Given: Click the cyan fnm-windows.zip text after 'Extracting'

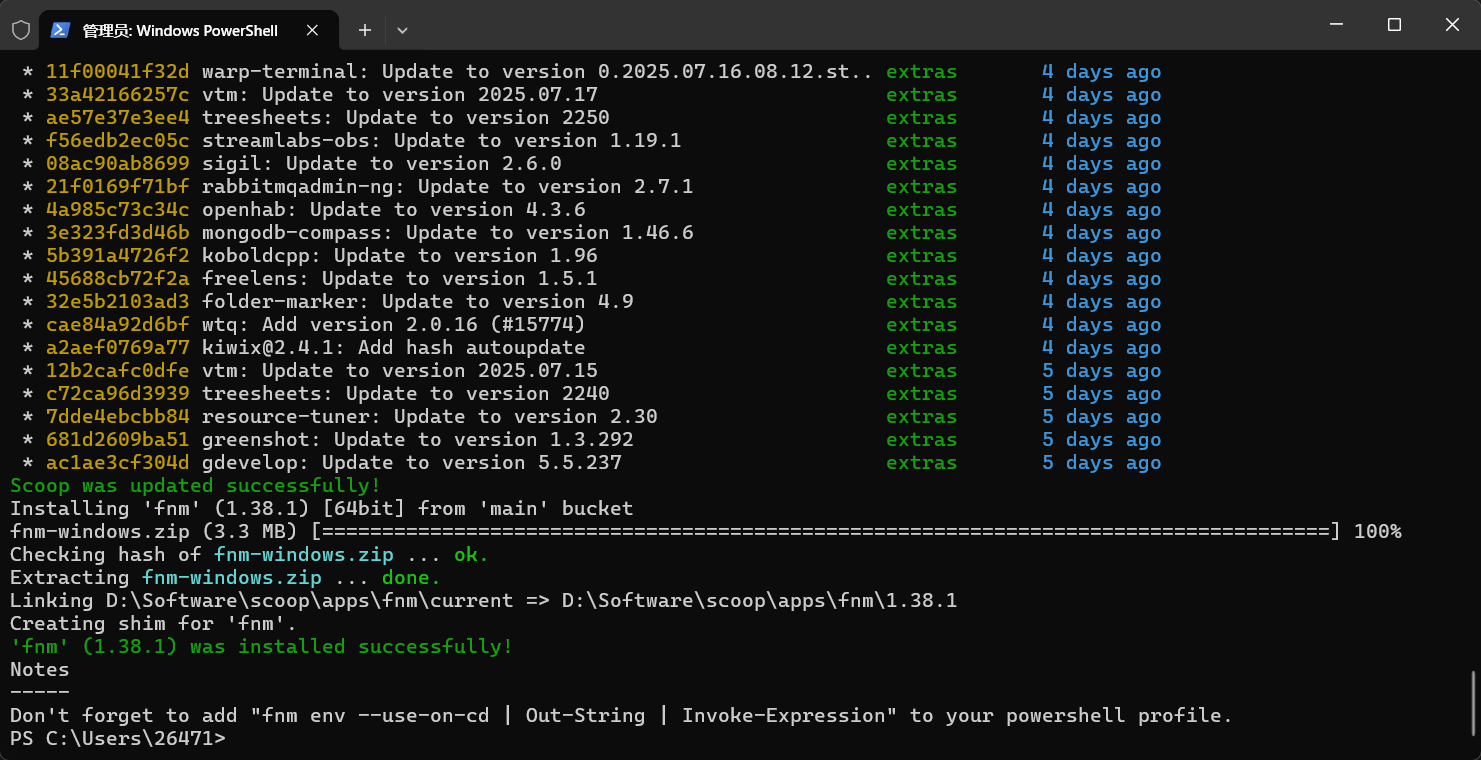Looking at the screenshot, I should pyautogui.click(x=232, y=578).
